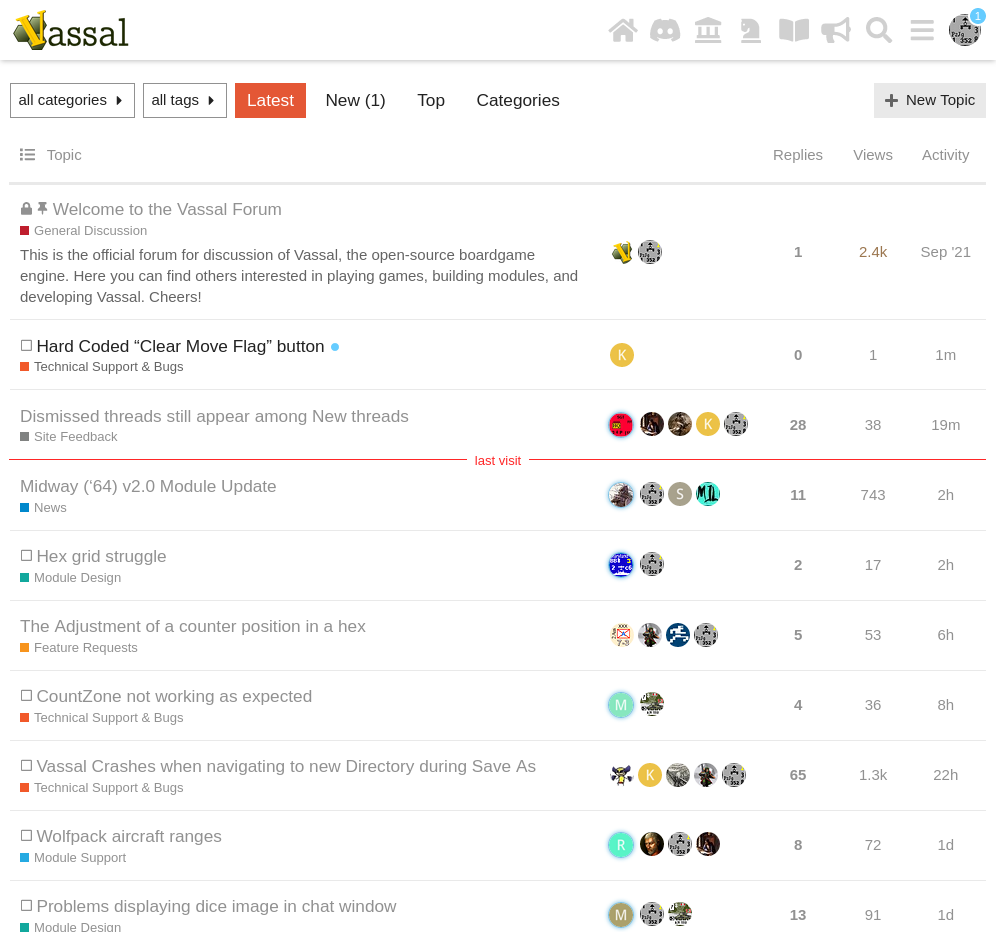Click the home icon in header
Viewport: 996px width, 932px height.
coord(623,30)
